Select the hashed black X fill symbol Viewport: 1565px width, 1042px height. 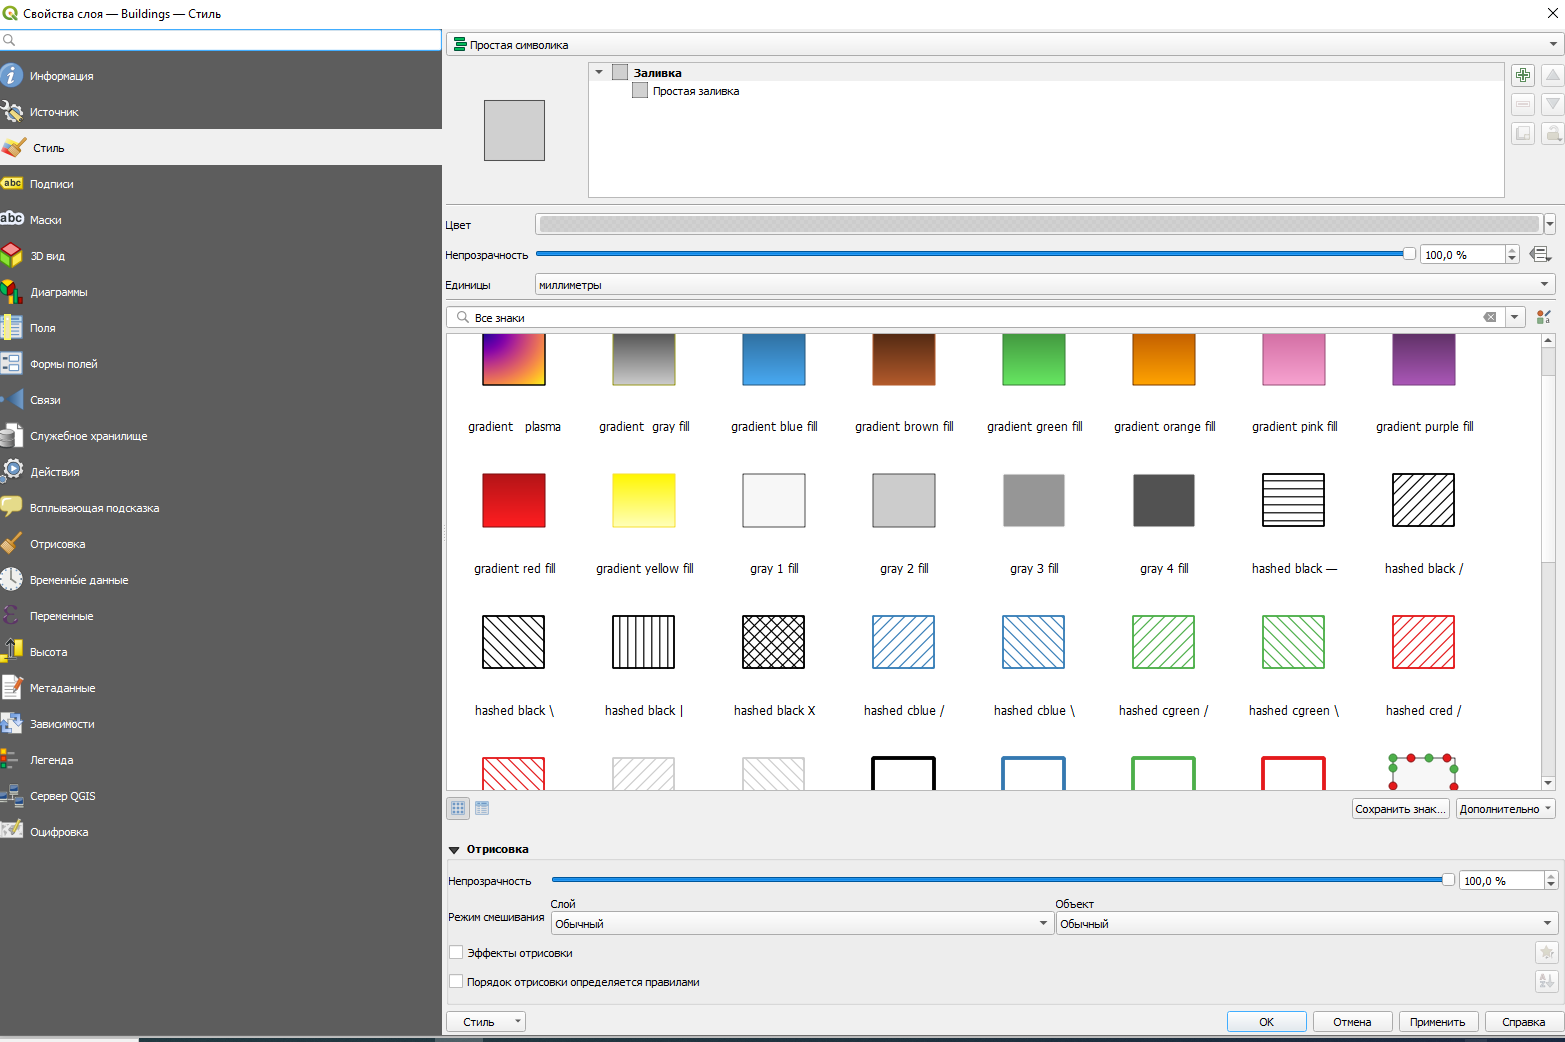tap(774, 642)
